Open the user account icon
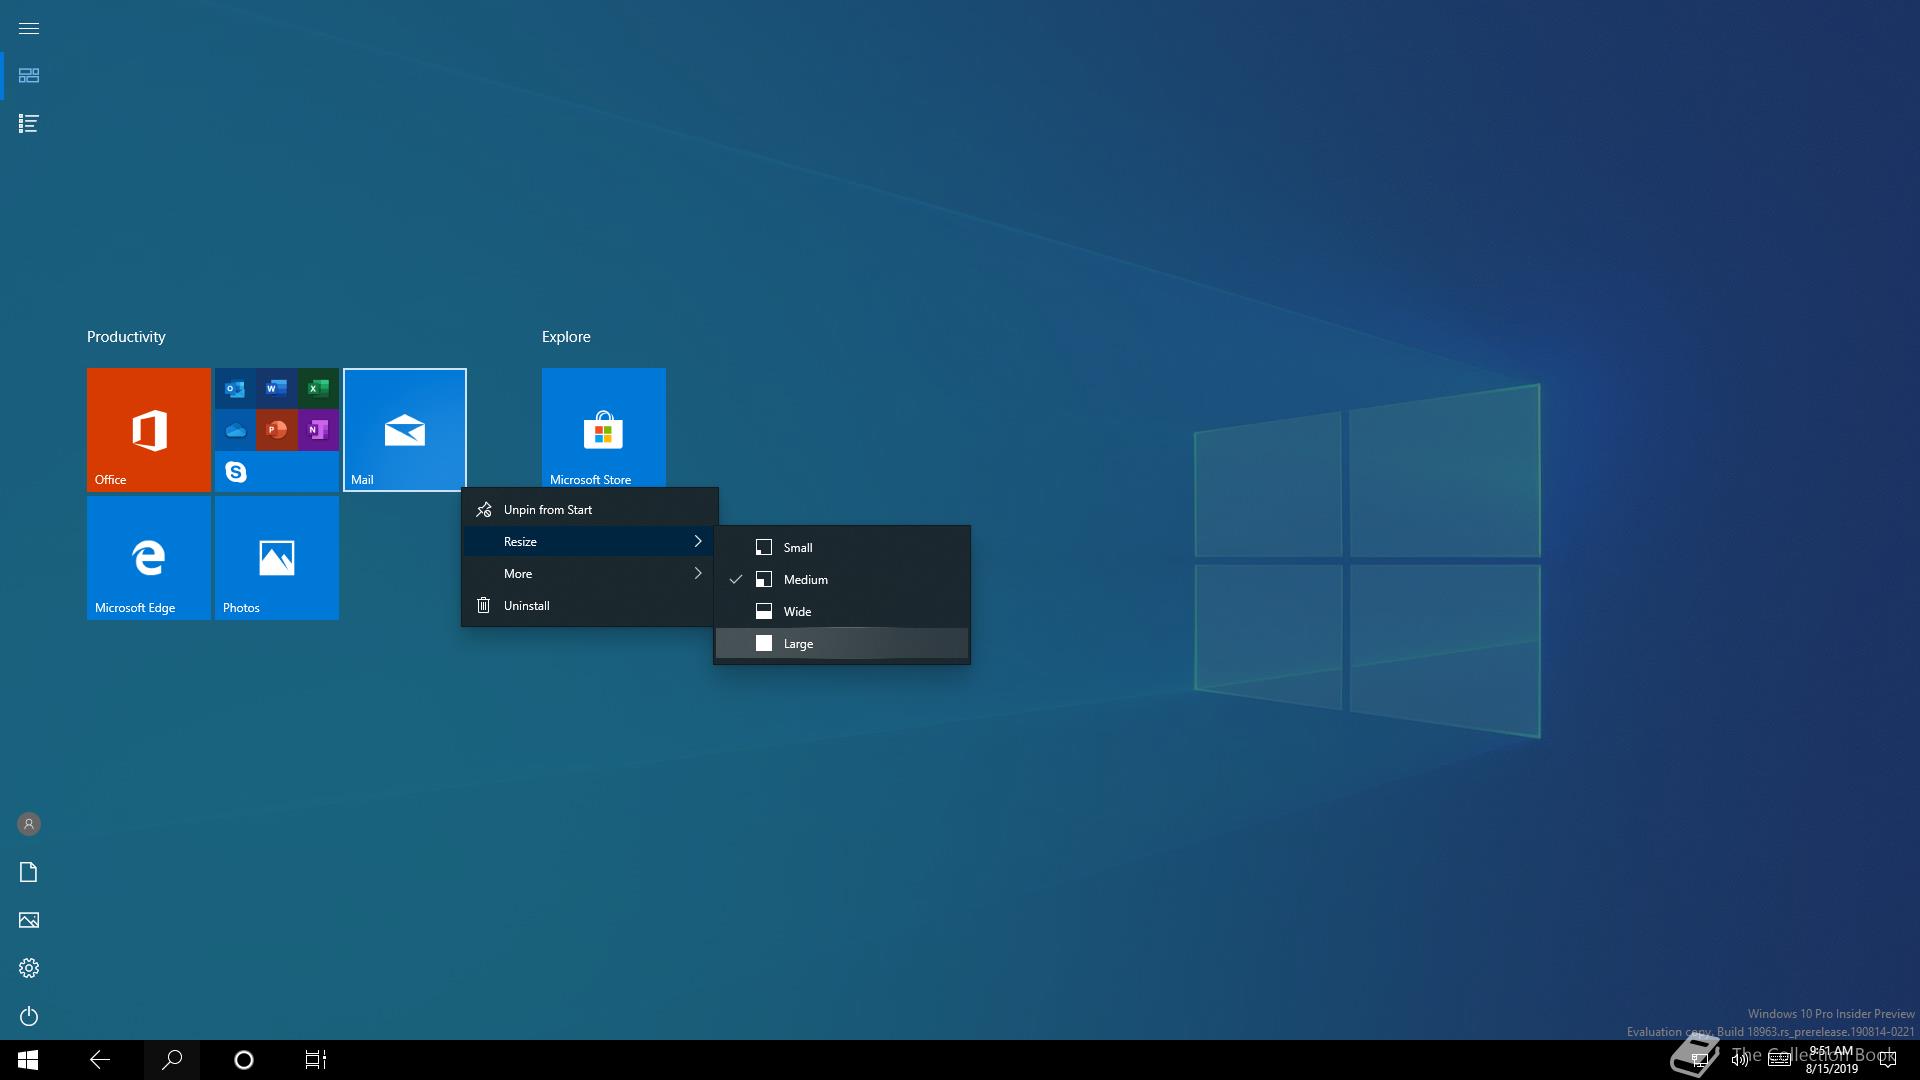The image size is (1920, 1080). 29,824
